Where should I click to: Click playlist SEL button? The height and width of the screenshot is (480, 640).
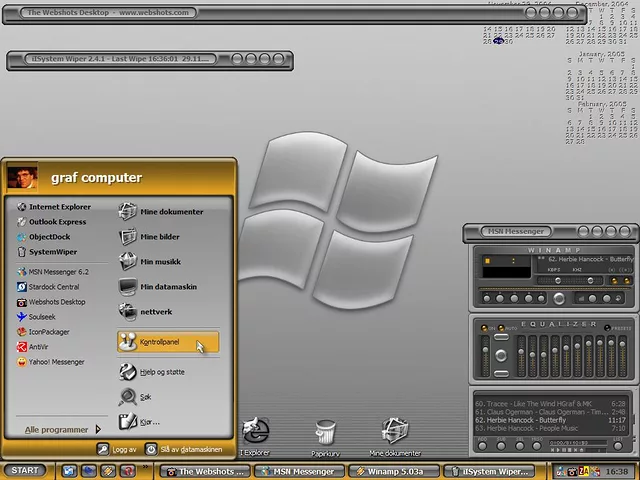(520, 446)
